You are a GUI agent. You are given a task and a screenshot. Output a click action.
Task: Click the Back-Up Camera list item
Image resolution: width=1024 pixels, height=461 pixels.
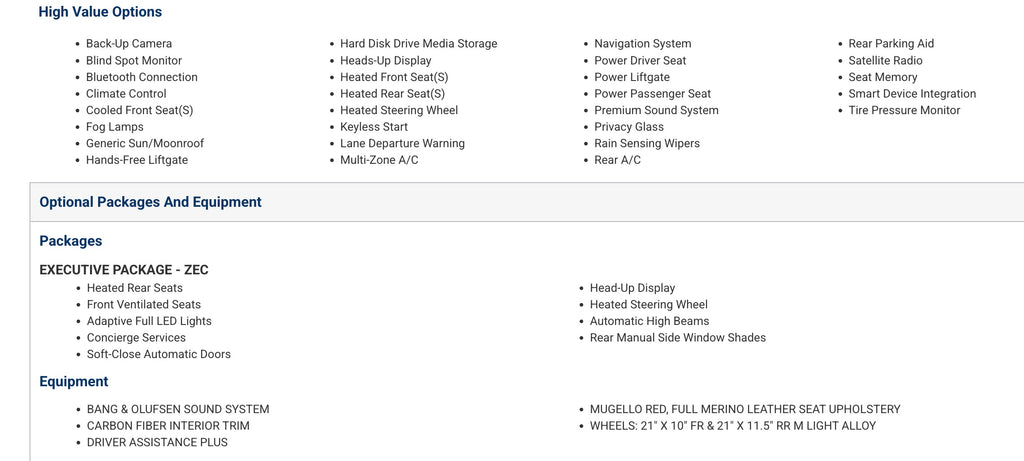click(x=129, y=44)
